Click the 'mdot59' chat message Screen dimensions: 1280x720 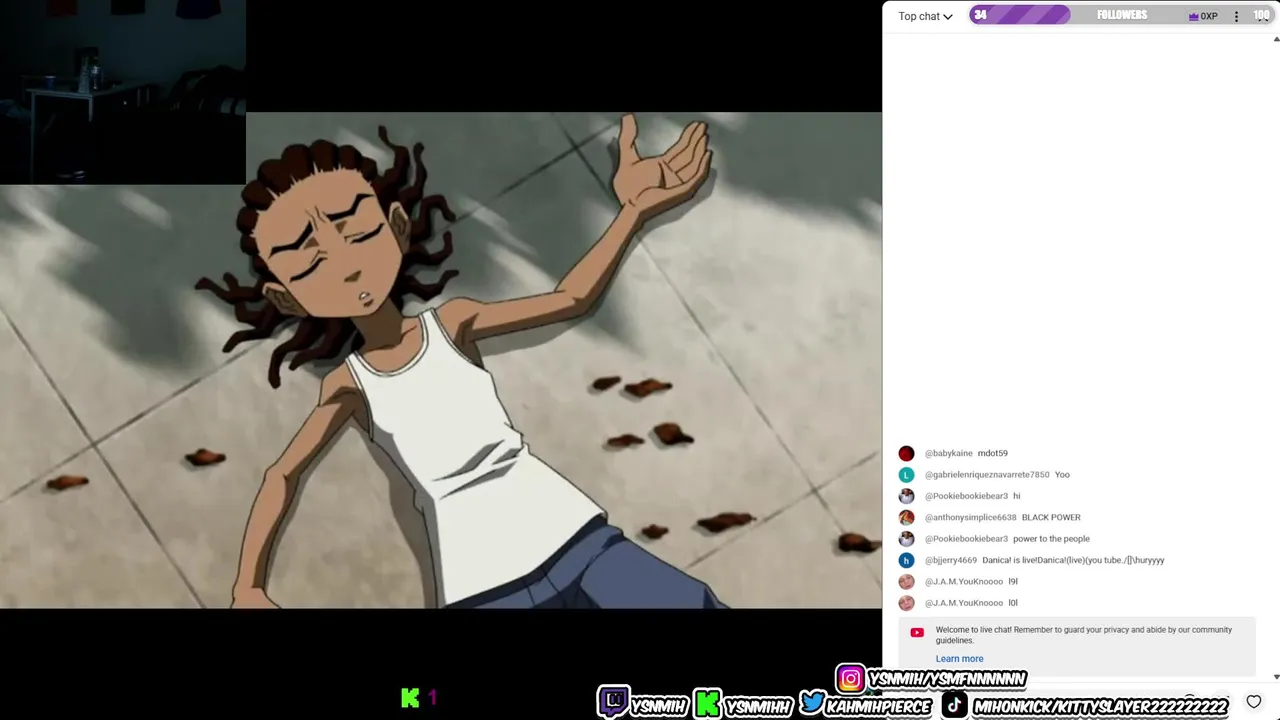pyautogui.click(x=992, y=453)
